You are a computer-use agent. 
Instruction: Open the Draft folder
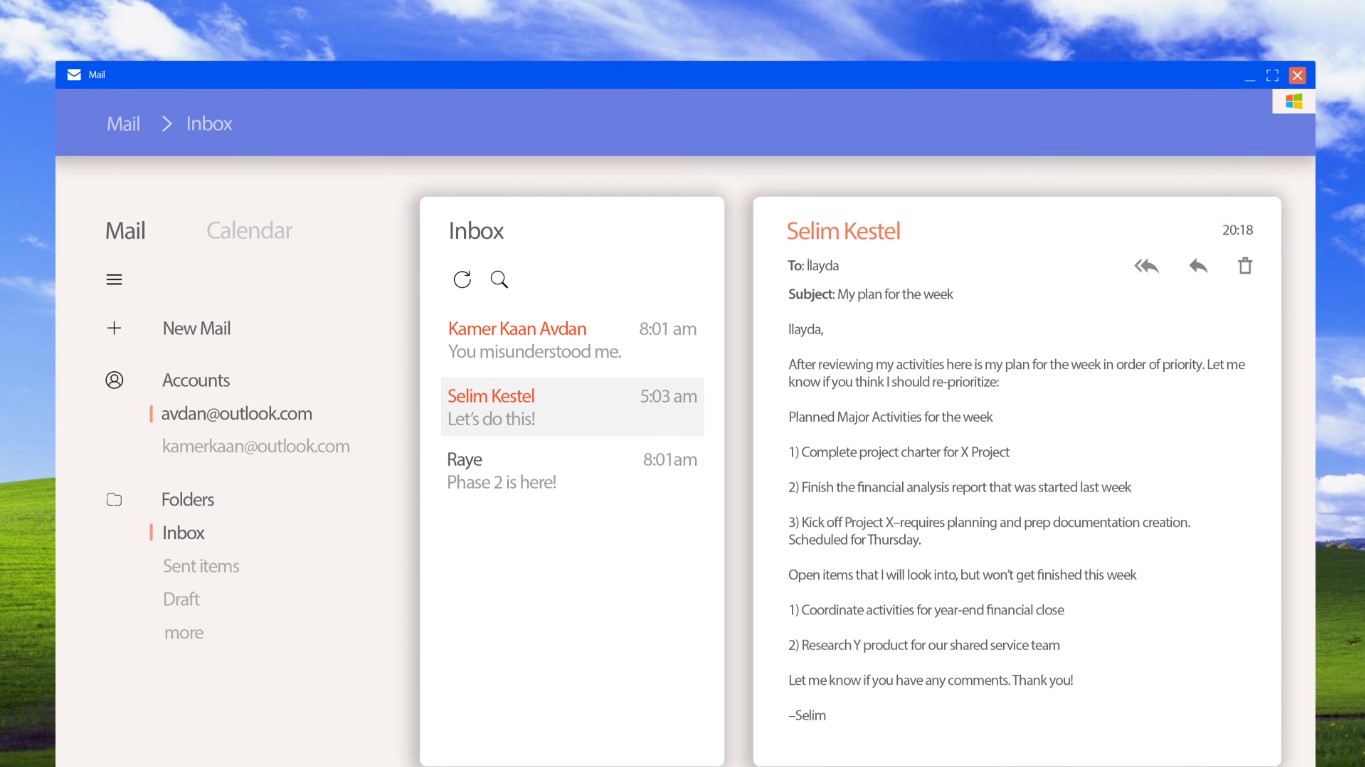point(181,599)
